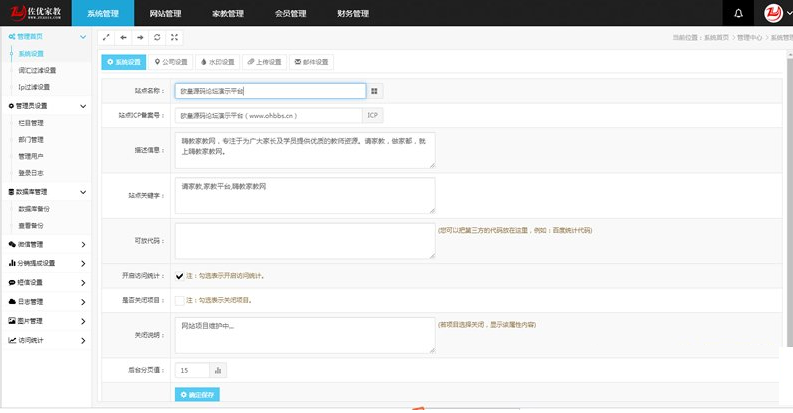Open 登录日志 in the sidebar

tap(31, 173)
